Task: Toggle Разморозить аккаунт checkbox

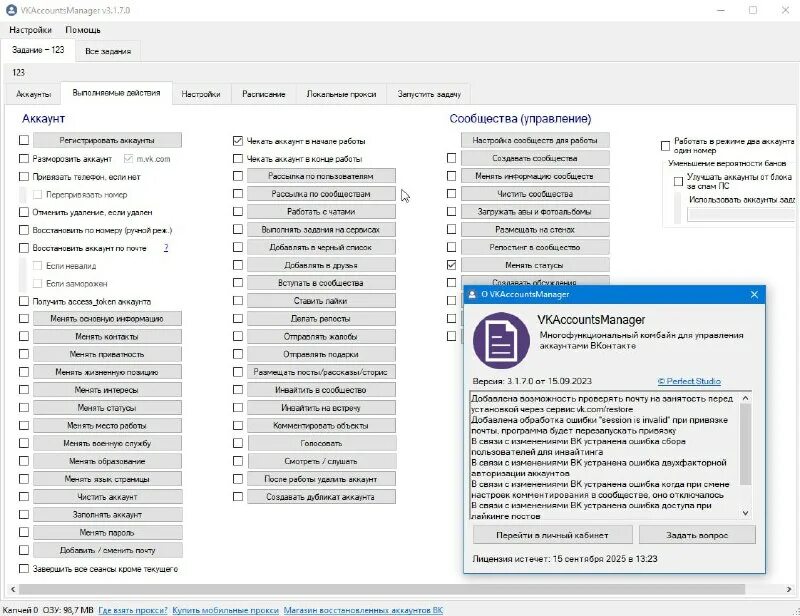Action: pyautogui.click(x=24, y=159)
